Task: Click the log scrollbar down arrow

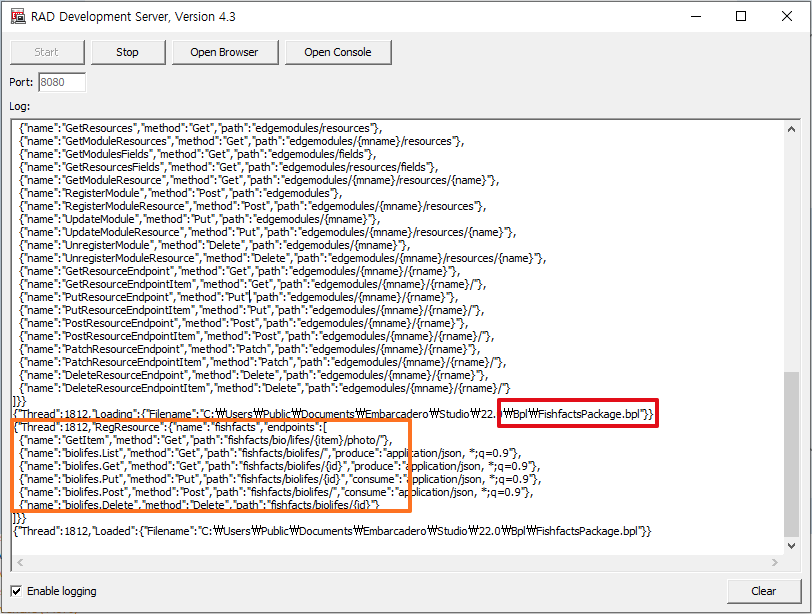Action: pyautogui.click(x=791, y=545)
